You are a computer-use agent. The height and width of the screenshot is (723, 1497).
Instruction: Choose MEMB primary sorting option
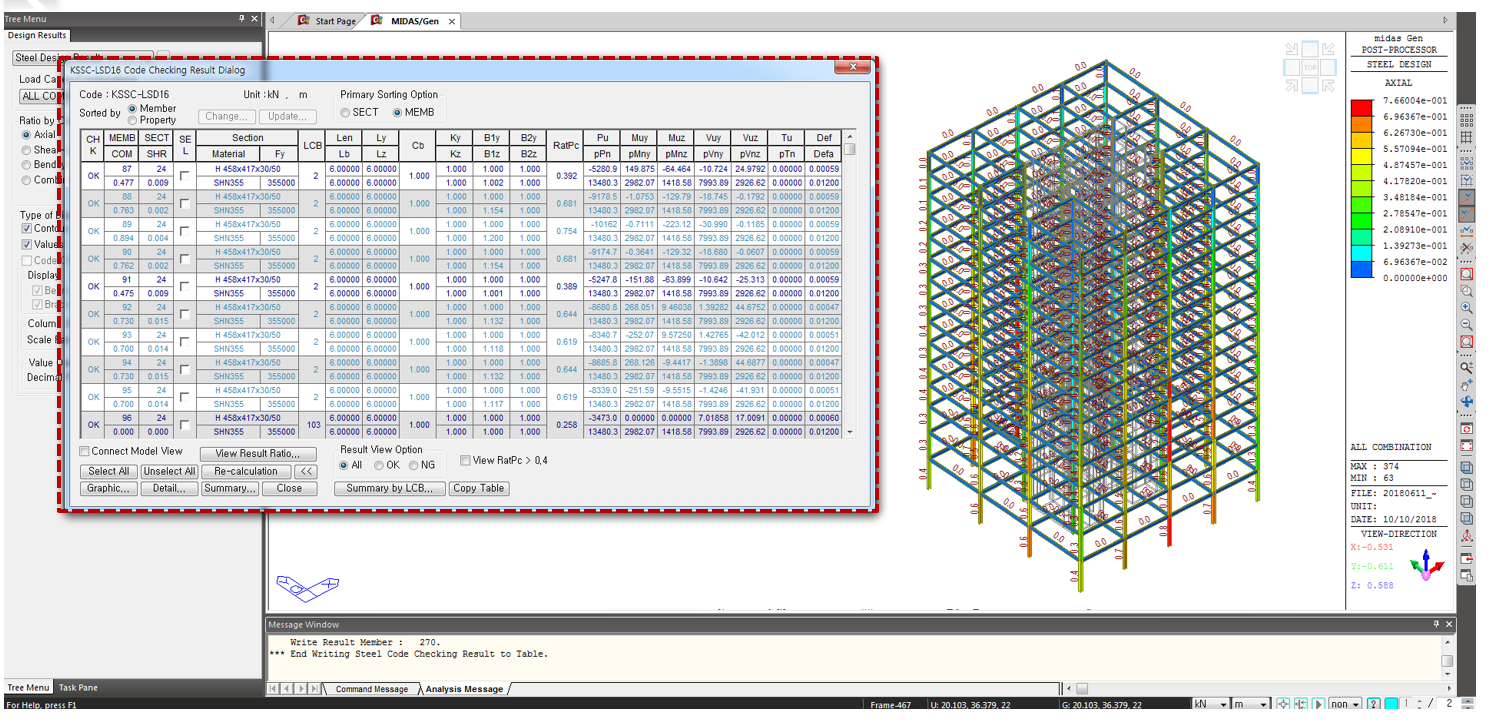(397, 112)
